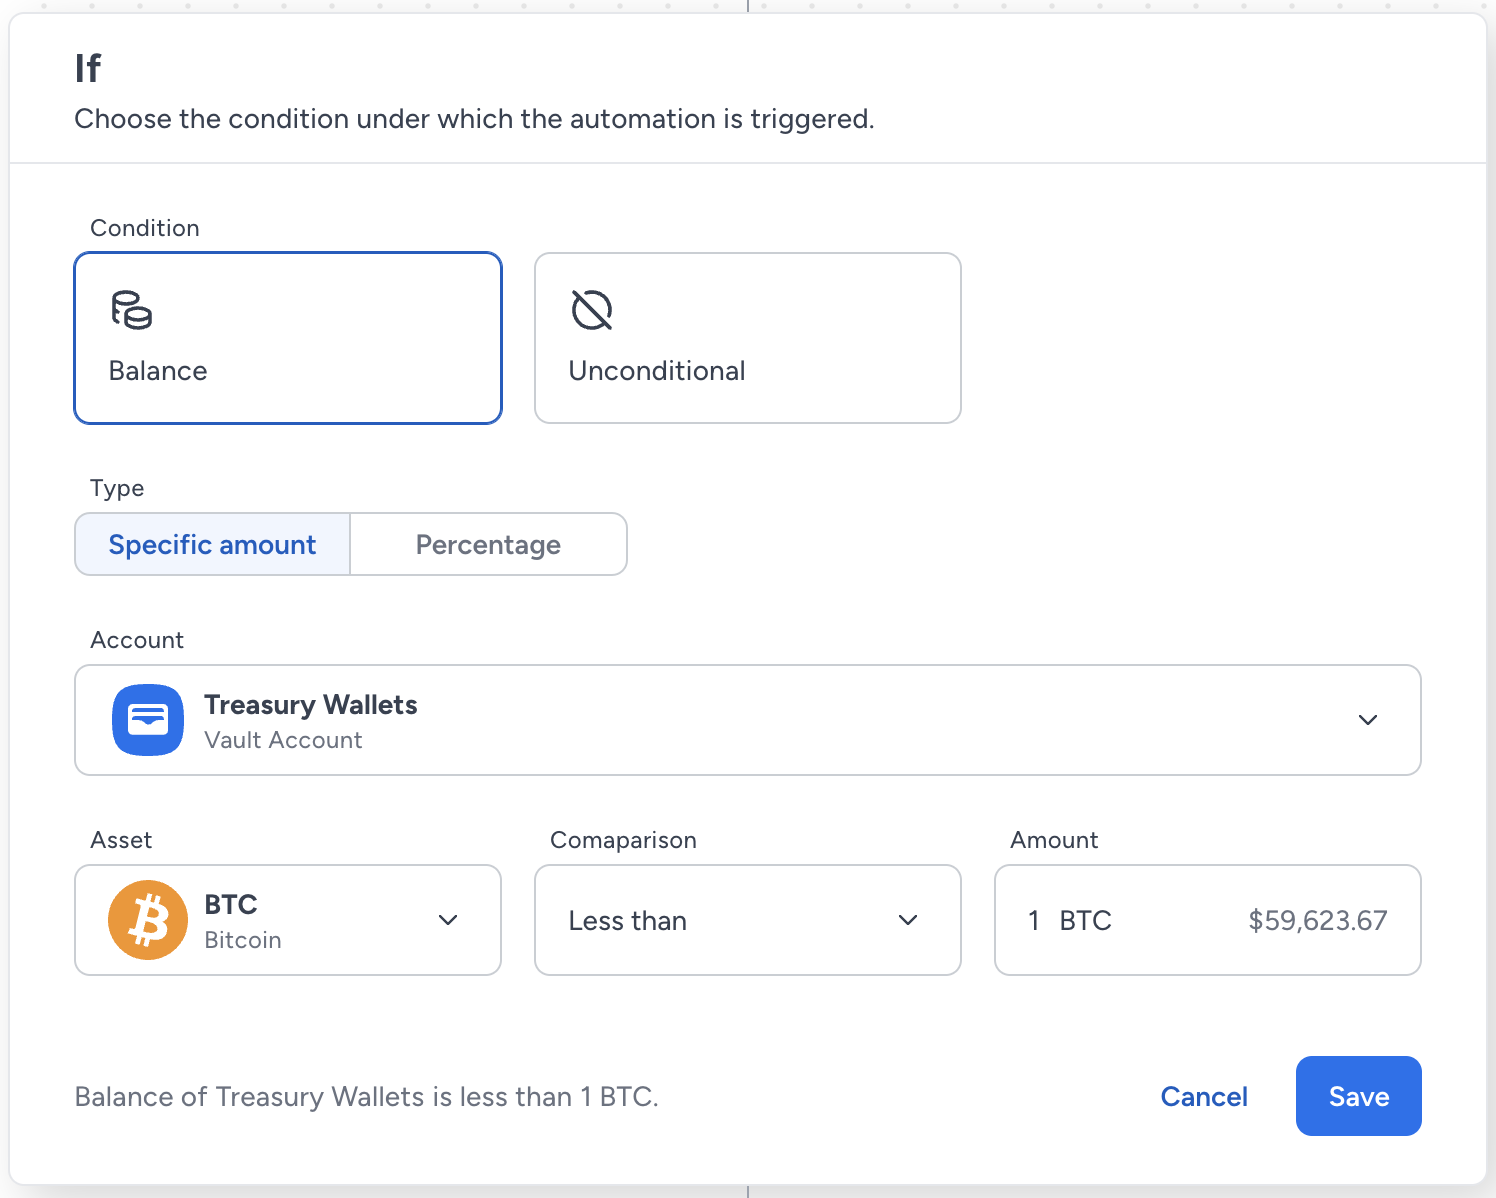The image size is (1496, 1198).
Task: Open the BTC asset dropdown chevron
Action: (x=448, y=920)
